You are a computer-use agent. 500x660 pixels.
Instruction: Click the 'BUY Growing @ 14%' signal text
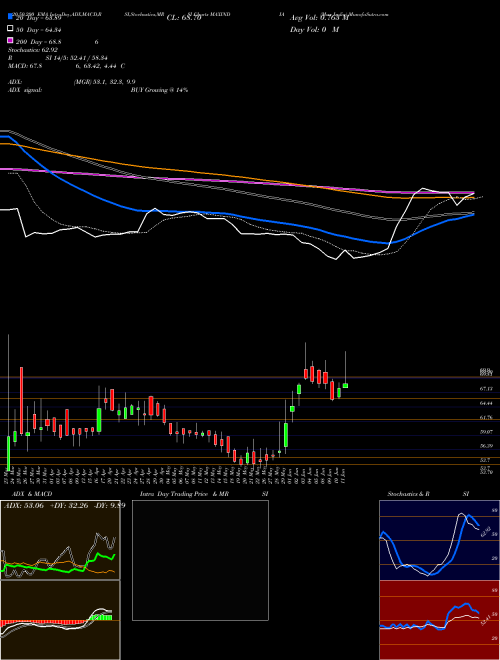[159, 90]
